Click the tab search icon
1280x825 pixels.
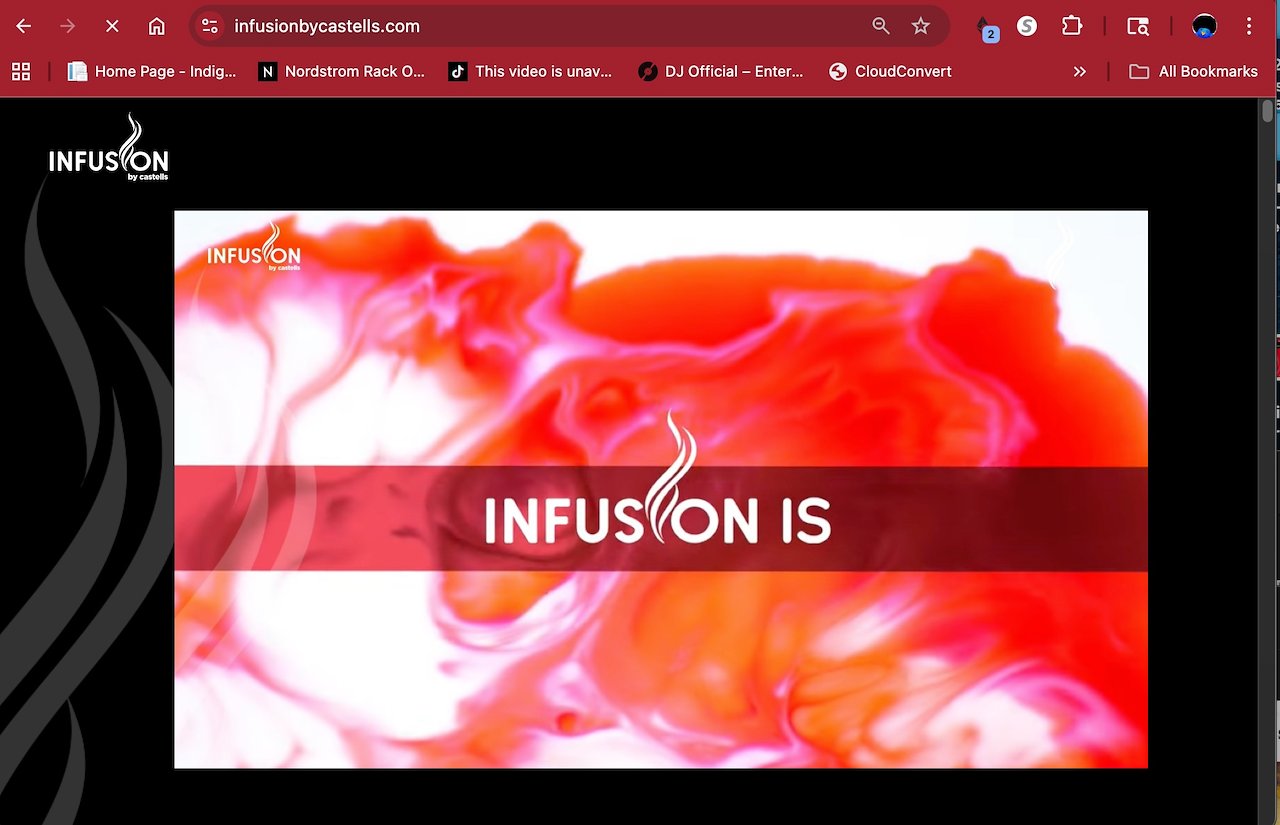pyautogui.click(x=1138, y=27)
